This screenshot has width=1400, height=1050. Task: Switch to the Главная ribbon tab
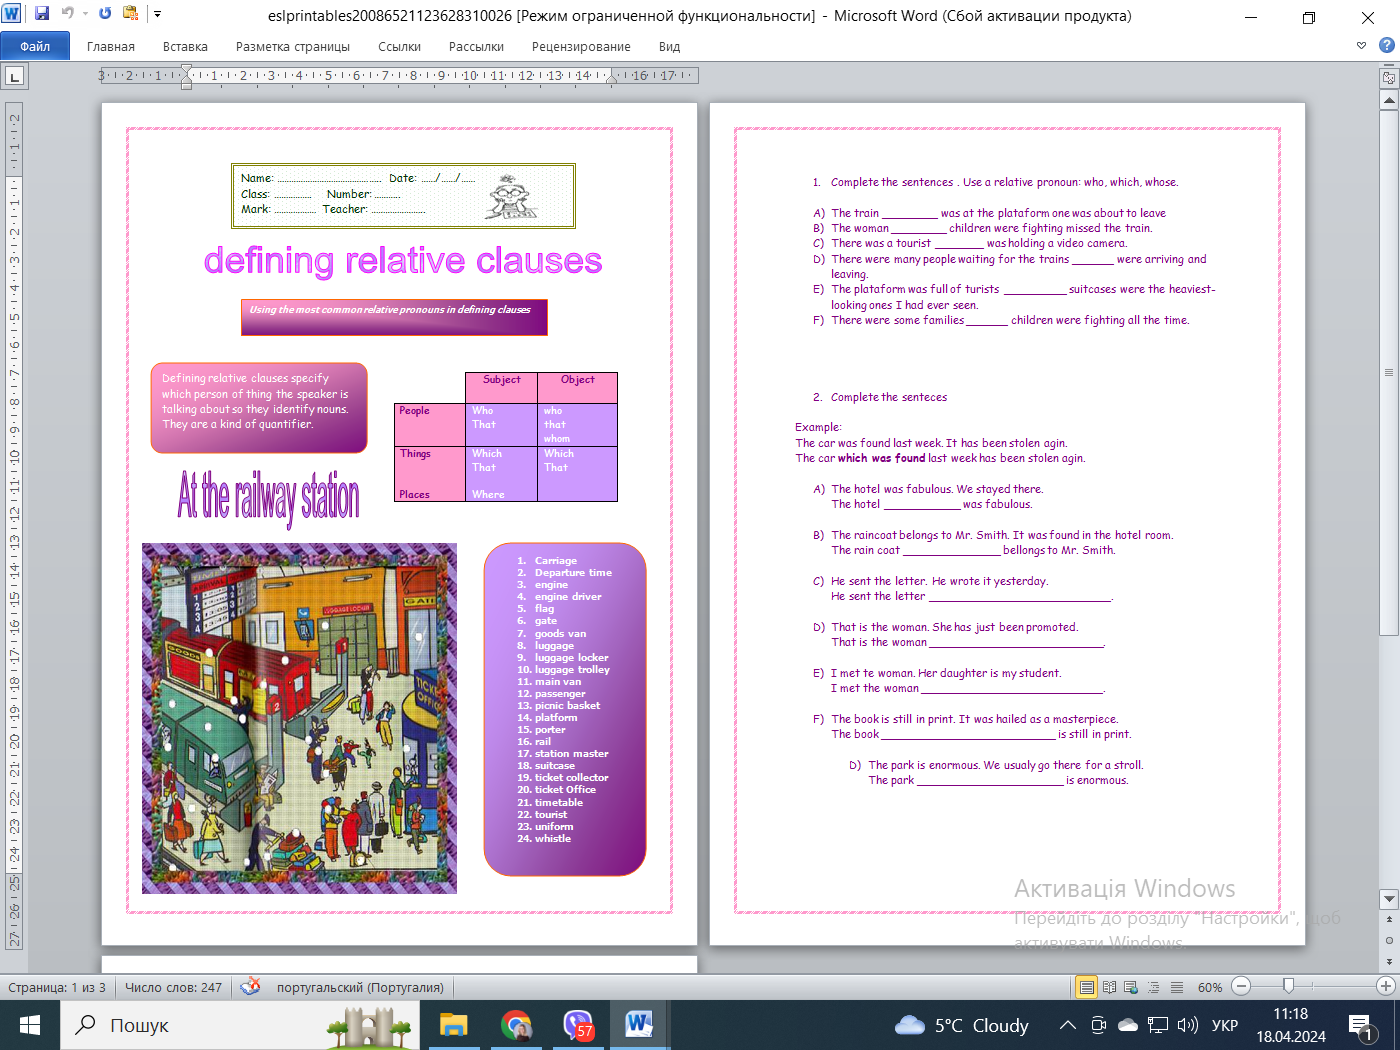pos(111,46)
